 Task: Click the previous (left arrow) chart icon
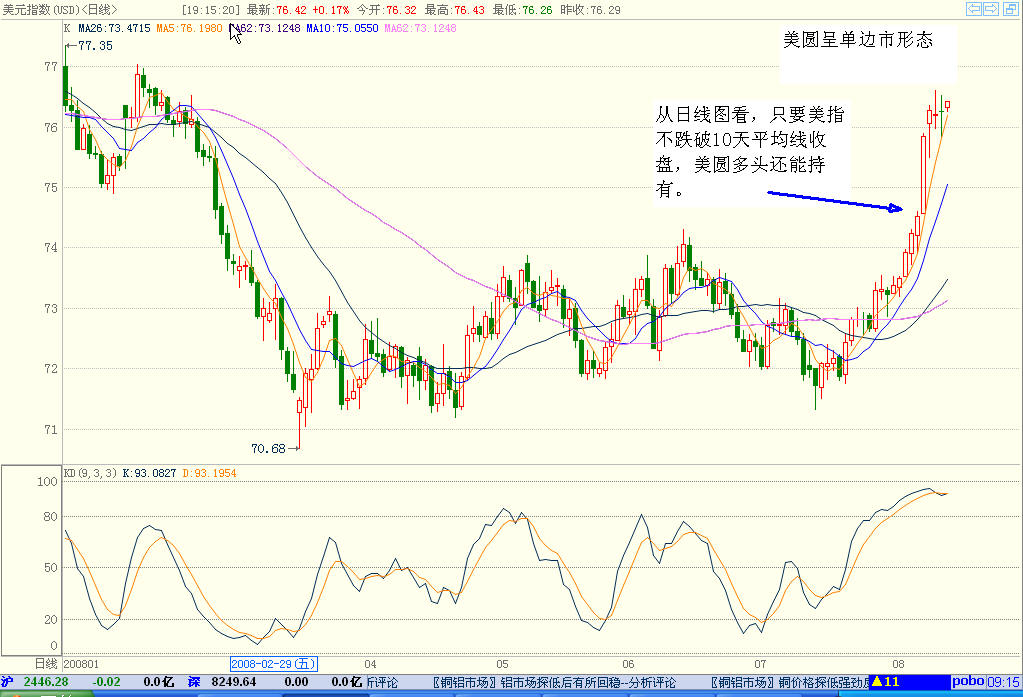click(x=974, y=8)
